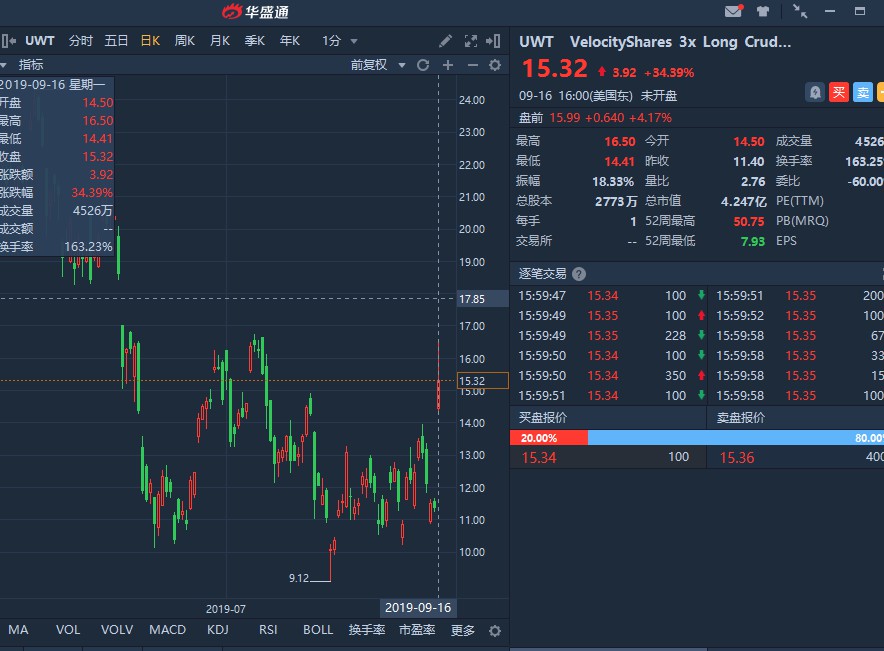Toggle chart fullscreen expand icon

click(x=471, y=41)
